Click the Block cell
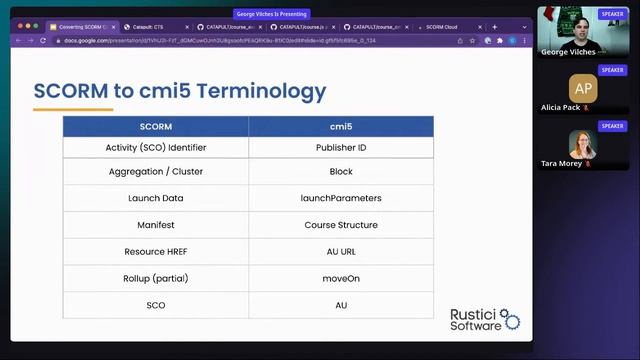The height and width of the screenshot is (360, 640). coord(341,171)
